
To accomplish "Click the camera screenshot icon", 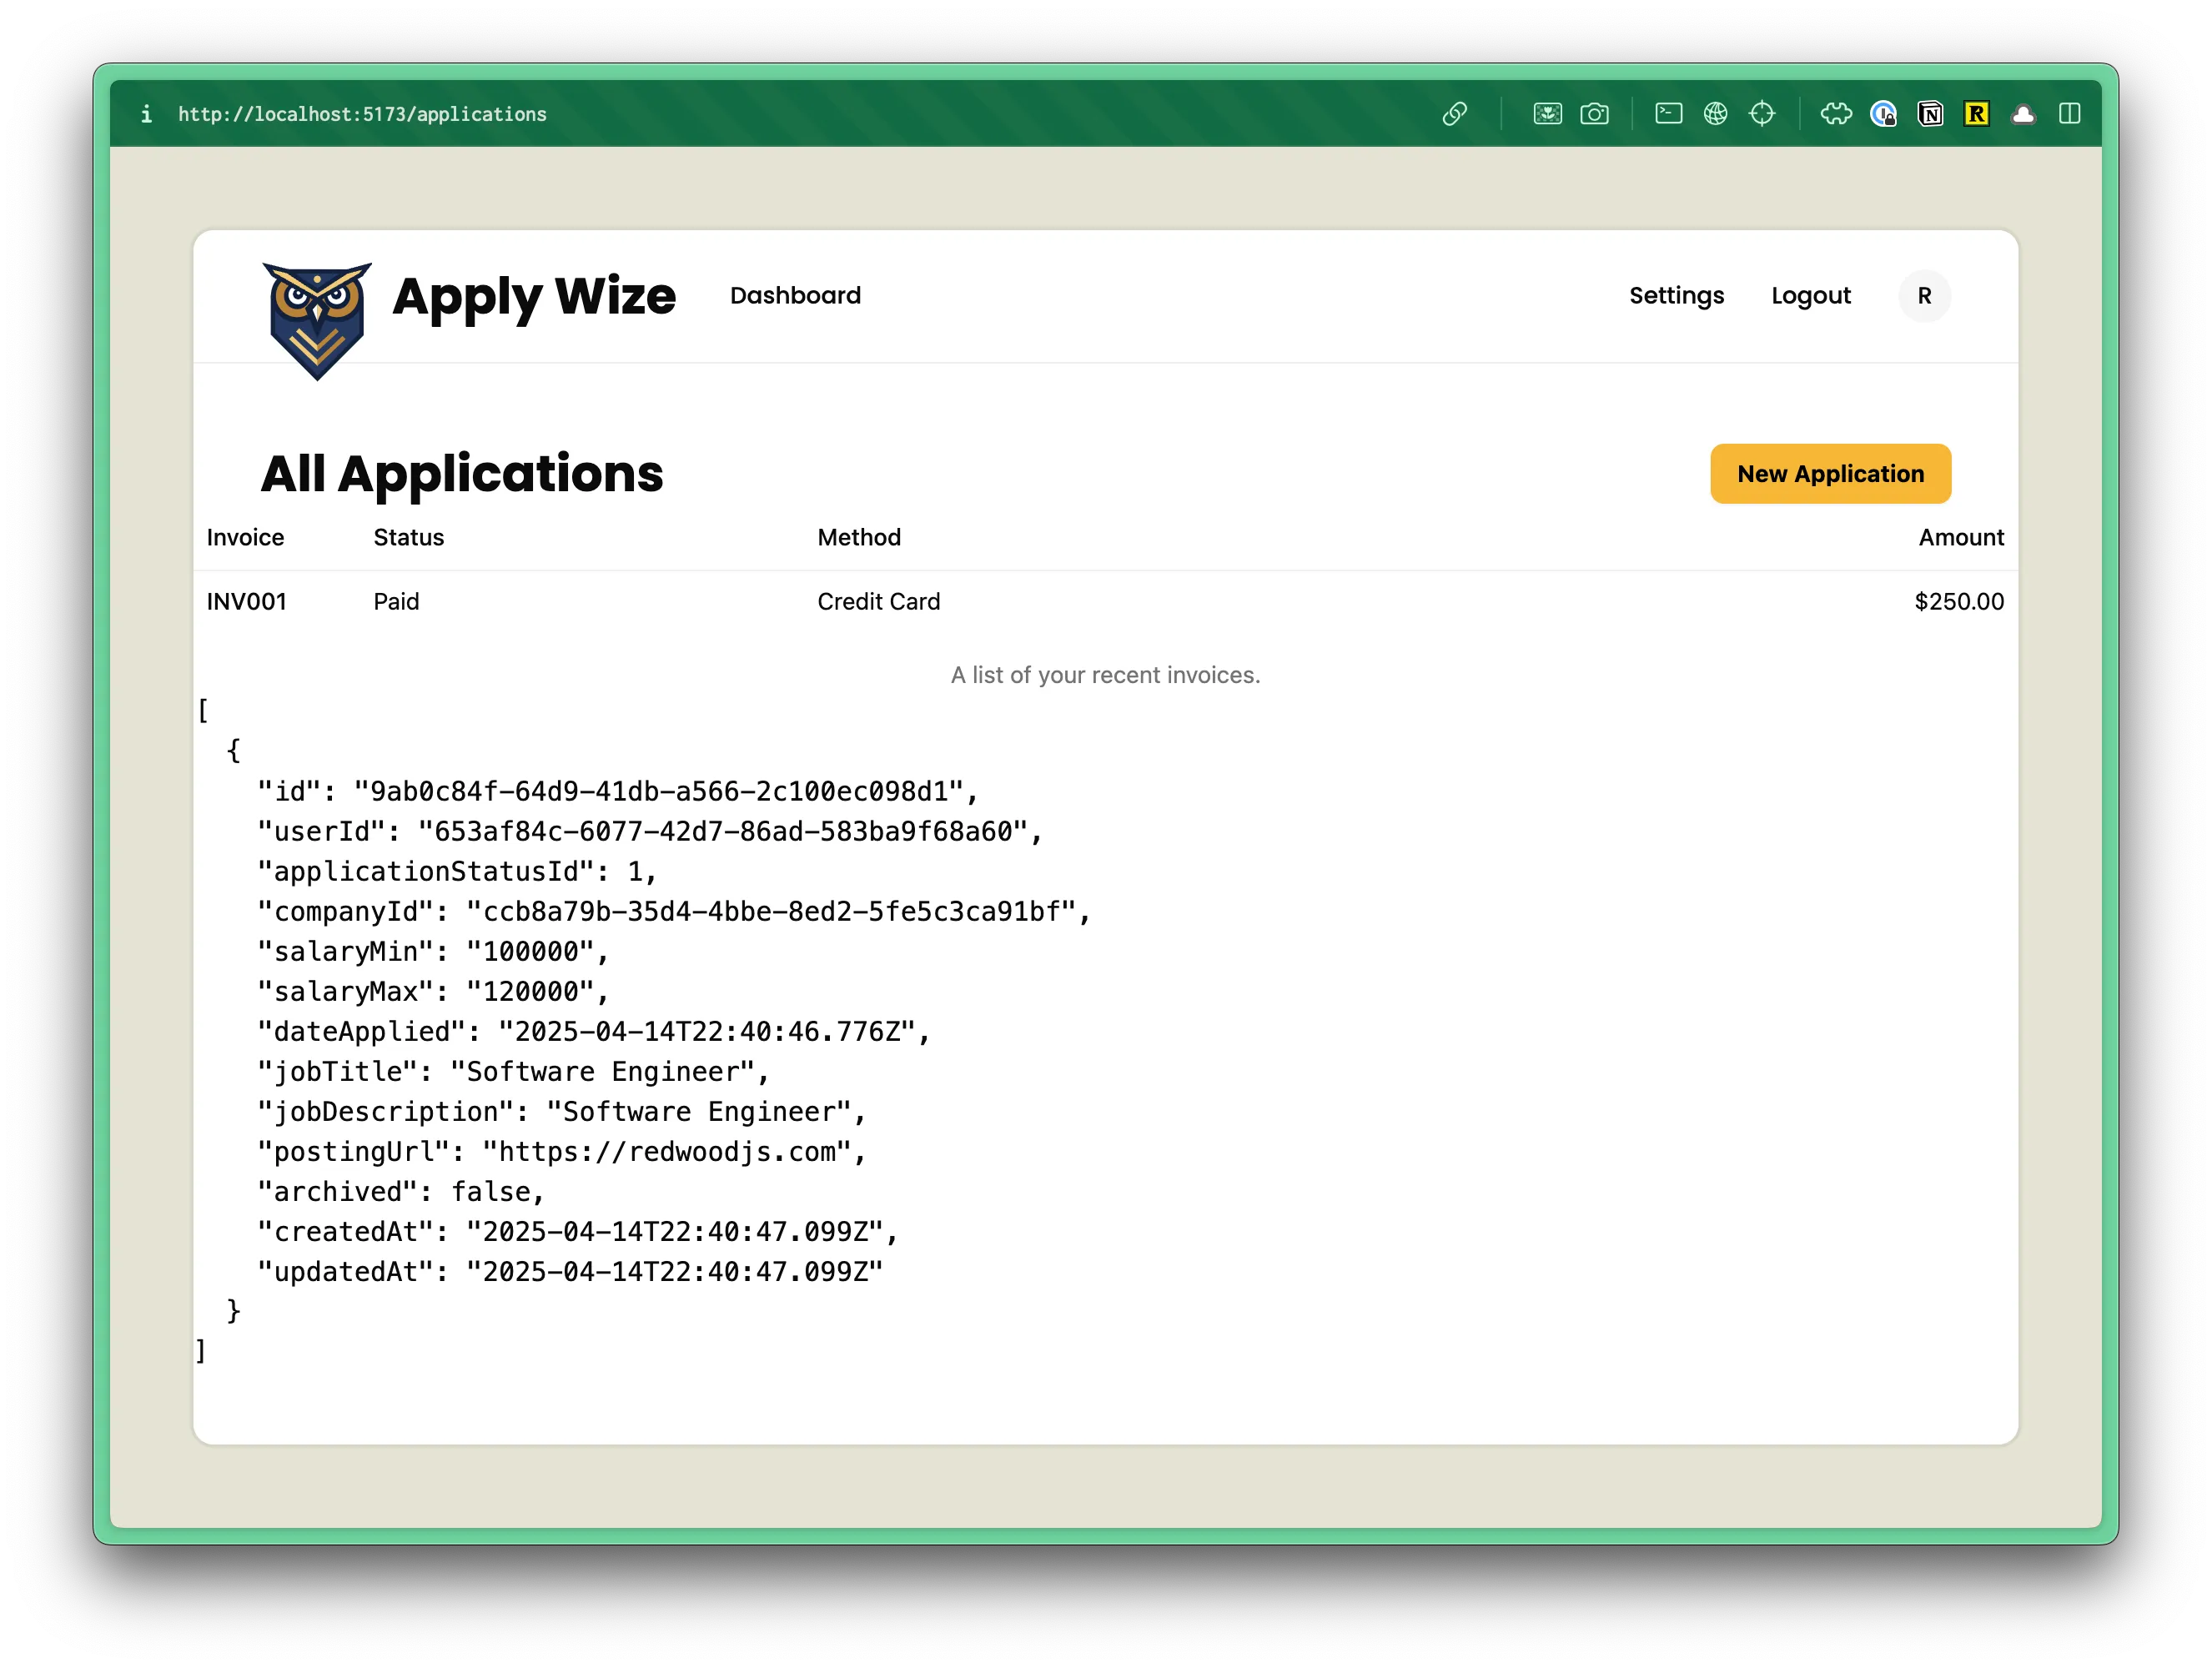I will coord(1594,114).
